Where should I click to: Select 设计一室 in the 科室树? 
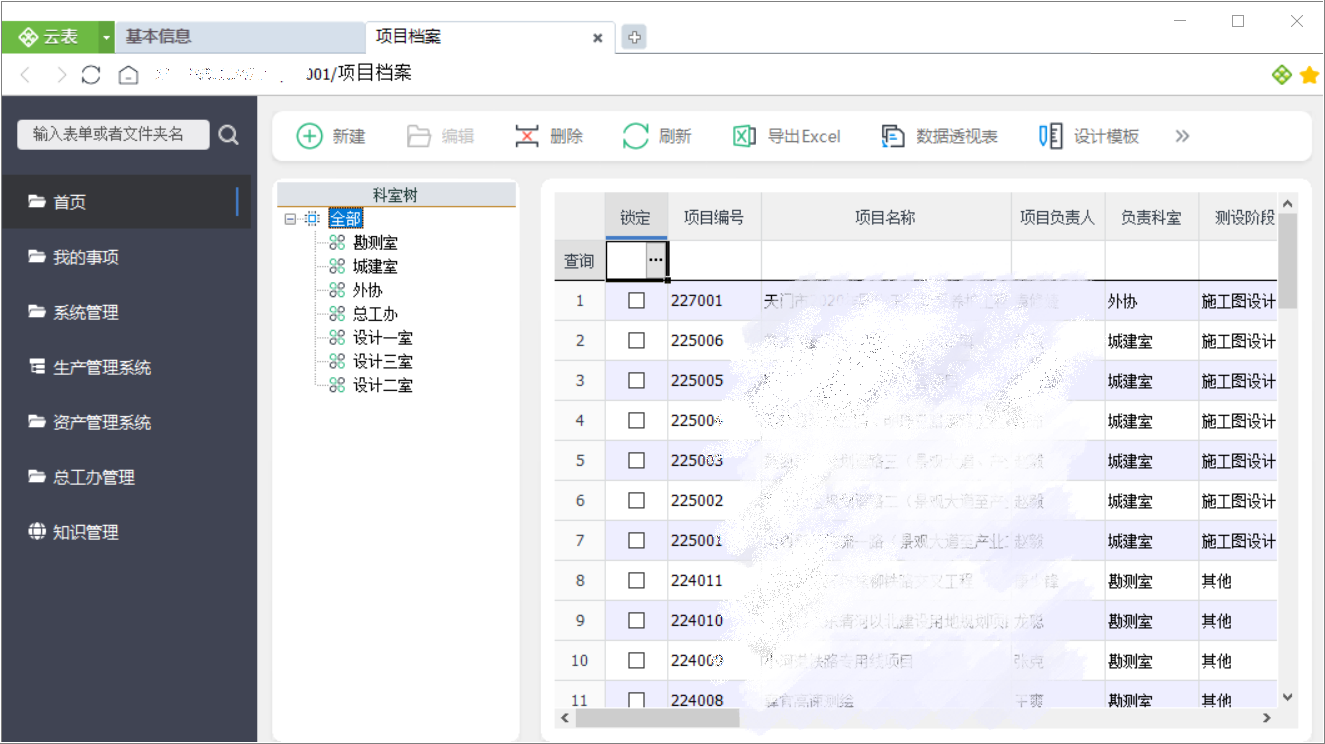[x=382, y=338]
